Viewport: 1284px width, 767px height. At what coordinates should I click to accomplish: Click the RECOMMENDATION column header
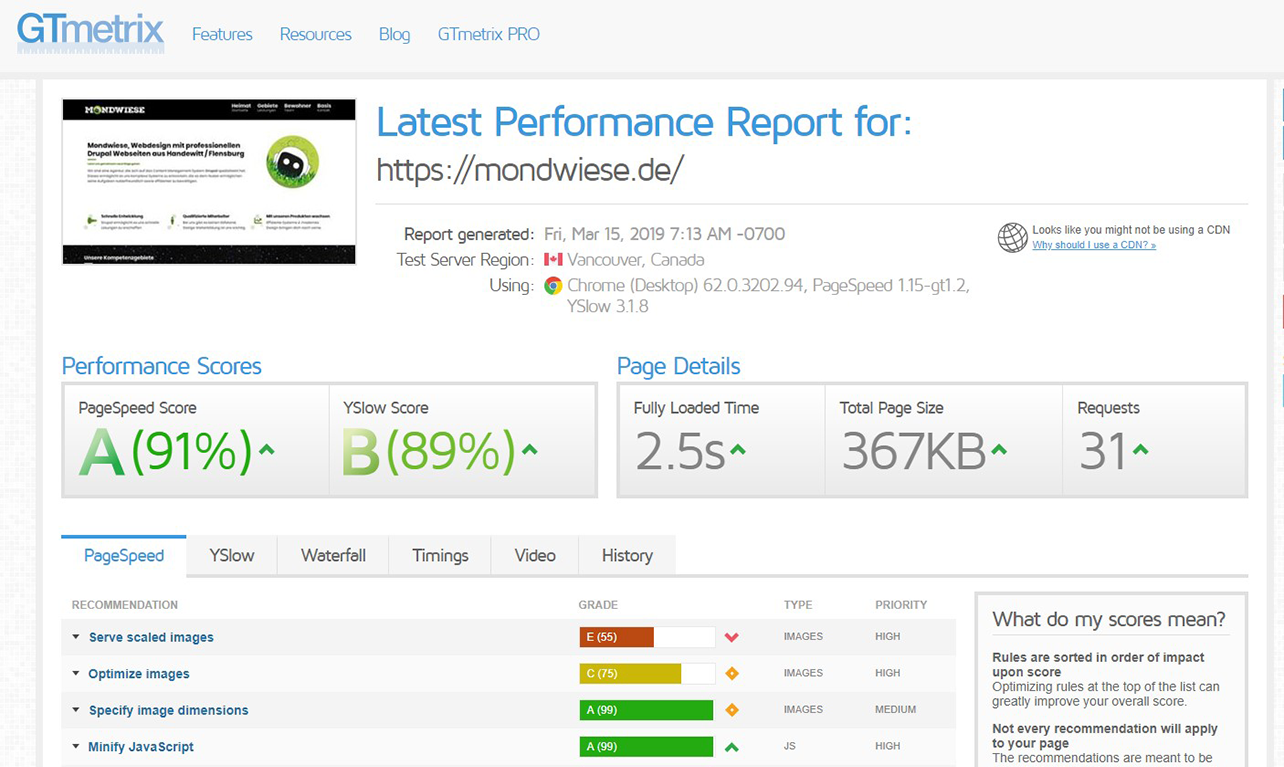point(125,605)
